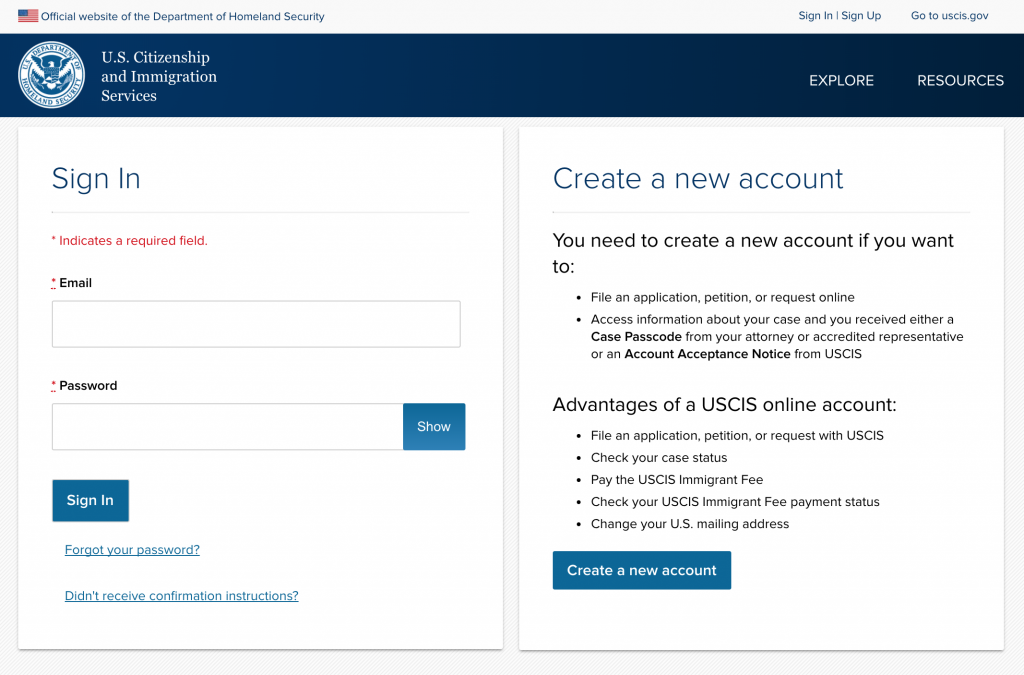Show the password with the Show toggle

click(434, 427)
